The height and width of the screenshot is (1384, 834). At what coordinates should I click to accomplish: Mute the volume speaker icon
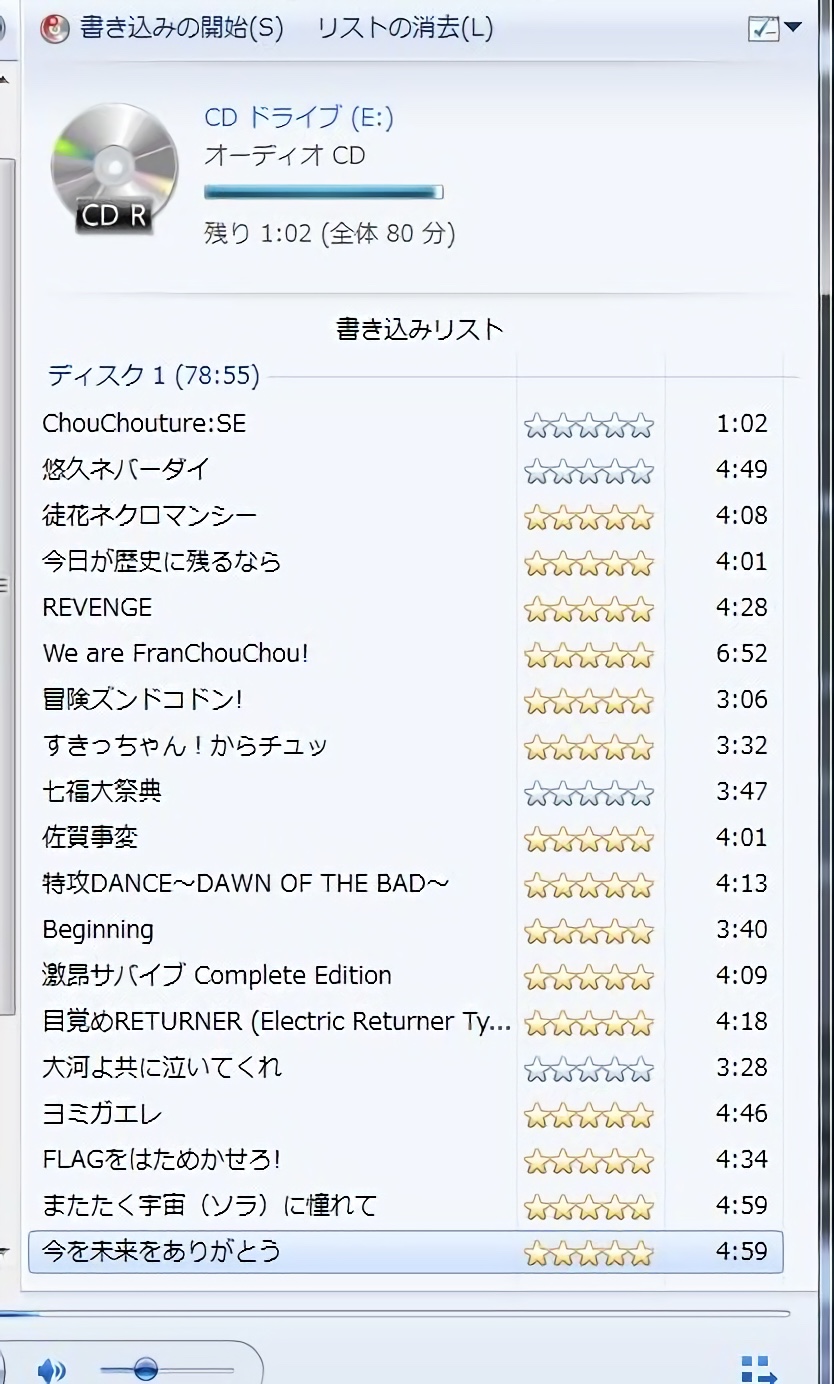coord(51,1369)
